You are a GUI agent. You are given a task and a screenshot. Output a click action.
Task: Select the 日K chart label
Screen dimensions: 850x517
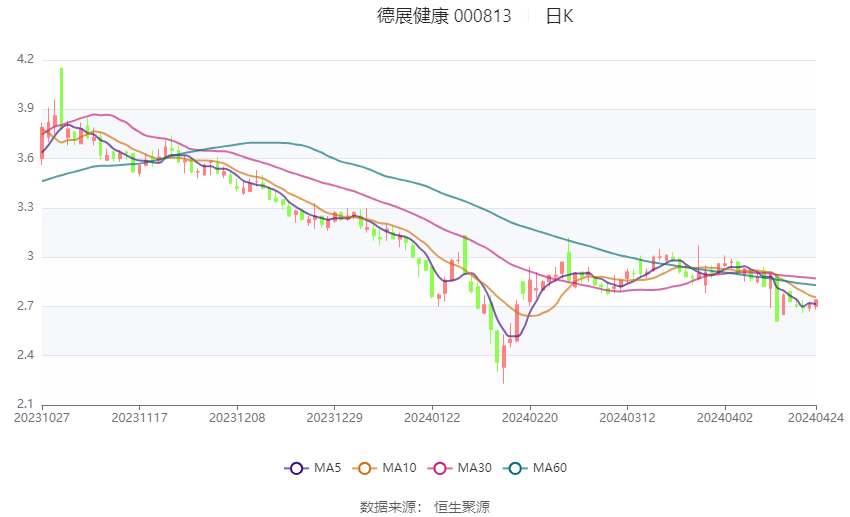pyautogui.click(x=559, y=16)
